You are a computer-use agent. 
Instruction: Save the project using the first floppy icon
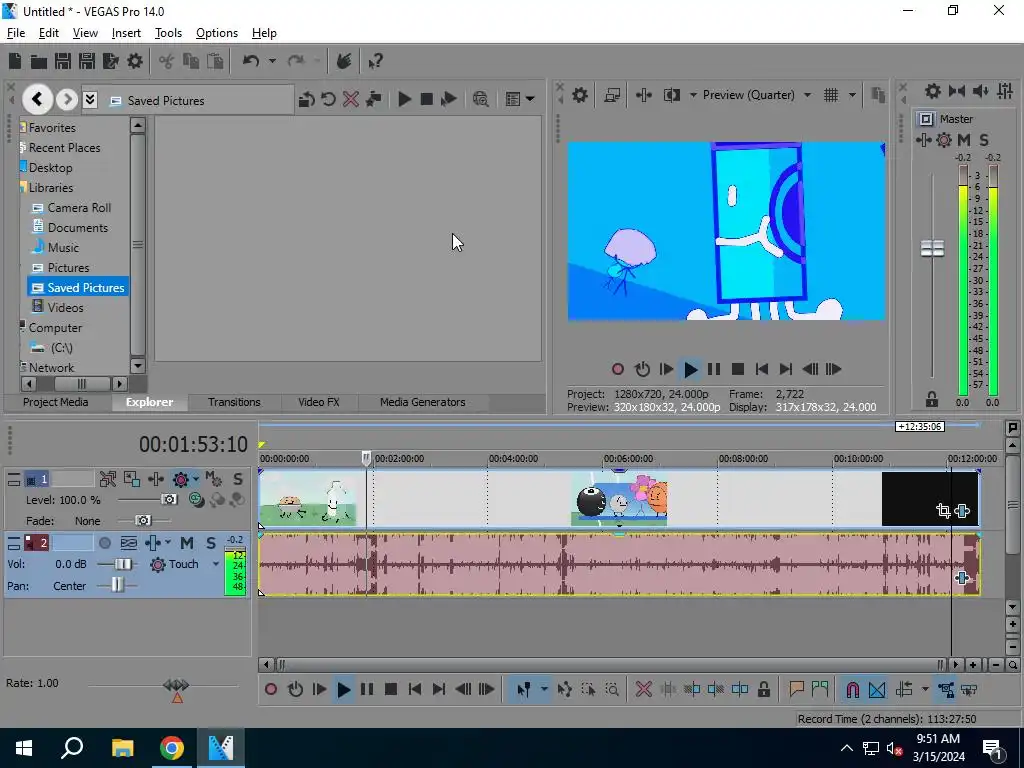pyautogui.click(x=63, y=61)
